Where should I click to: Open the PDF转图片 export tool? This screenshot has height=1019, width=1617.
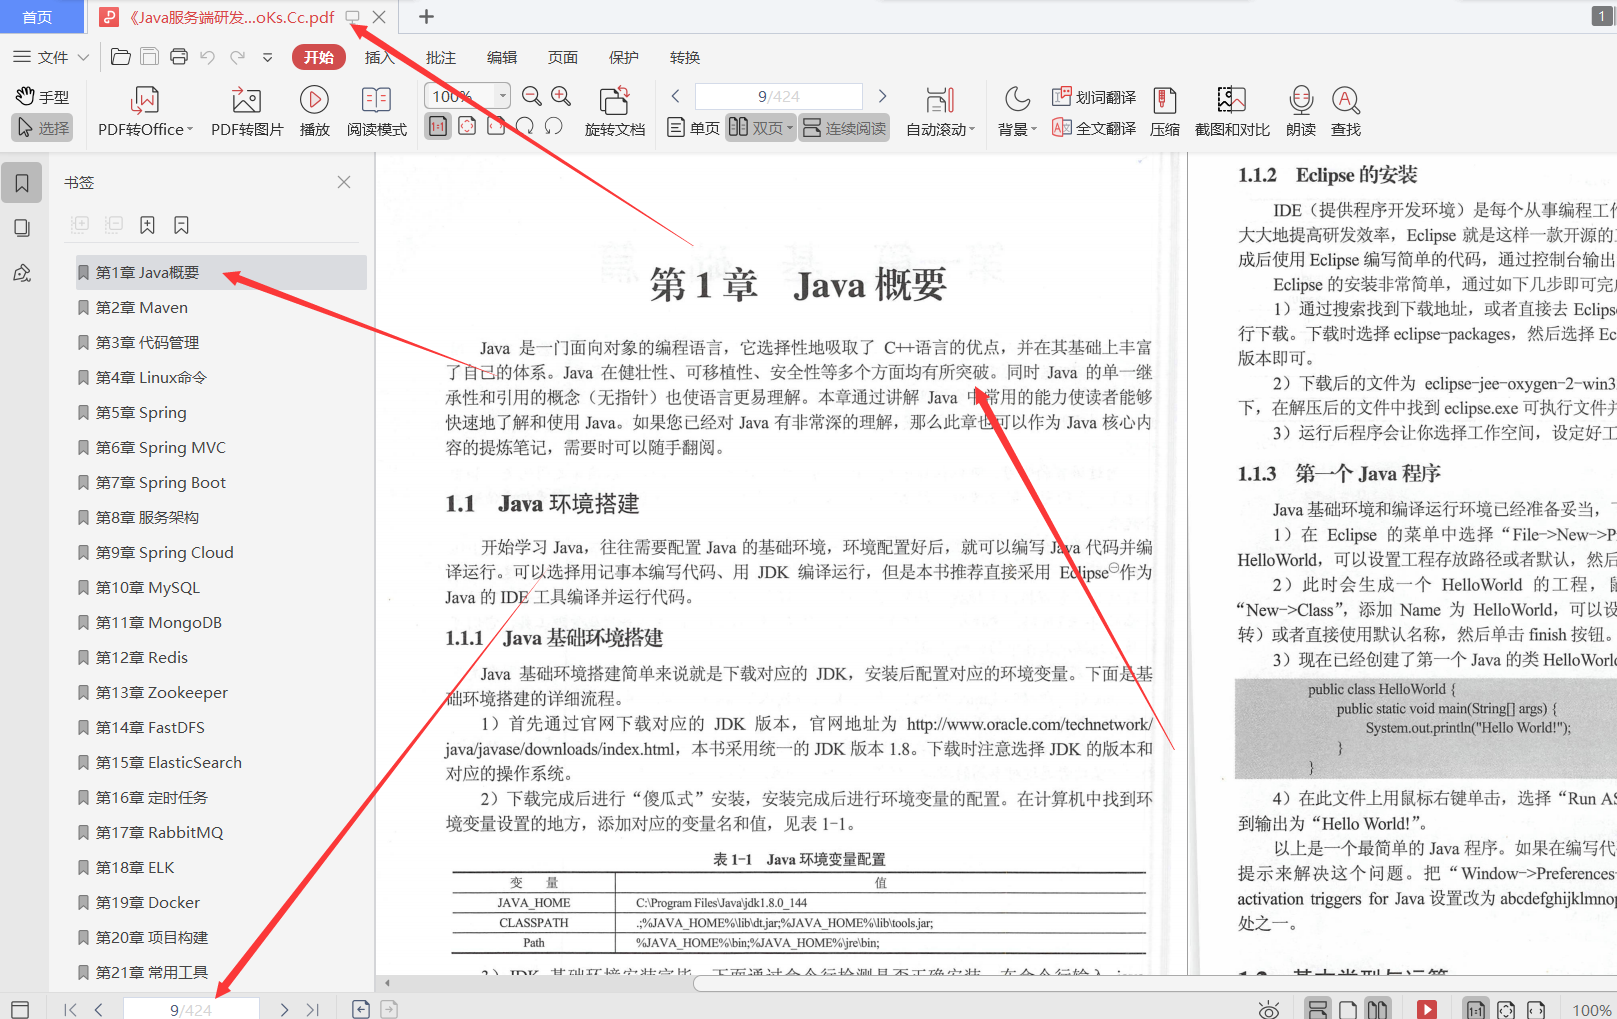click(x=246, y=110)
